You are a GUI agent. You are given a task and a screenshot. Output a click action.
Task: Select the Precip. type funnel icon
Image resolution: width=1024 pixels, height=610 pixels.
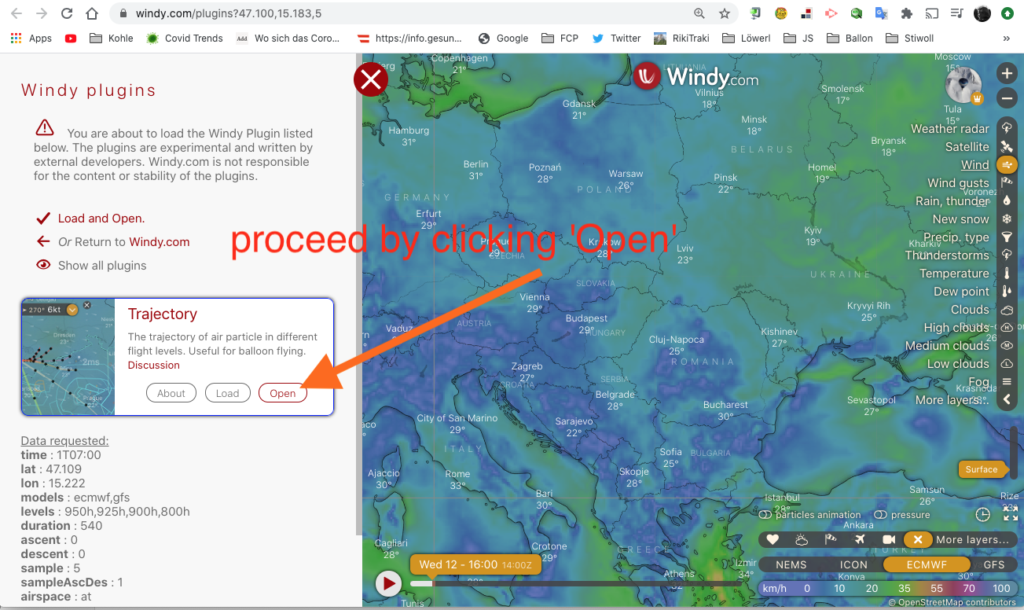(x=1007, y=237)
